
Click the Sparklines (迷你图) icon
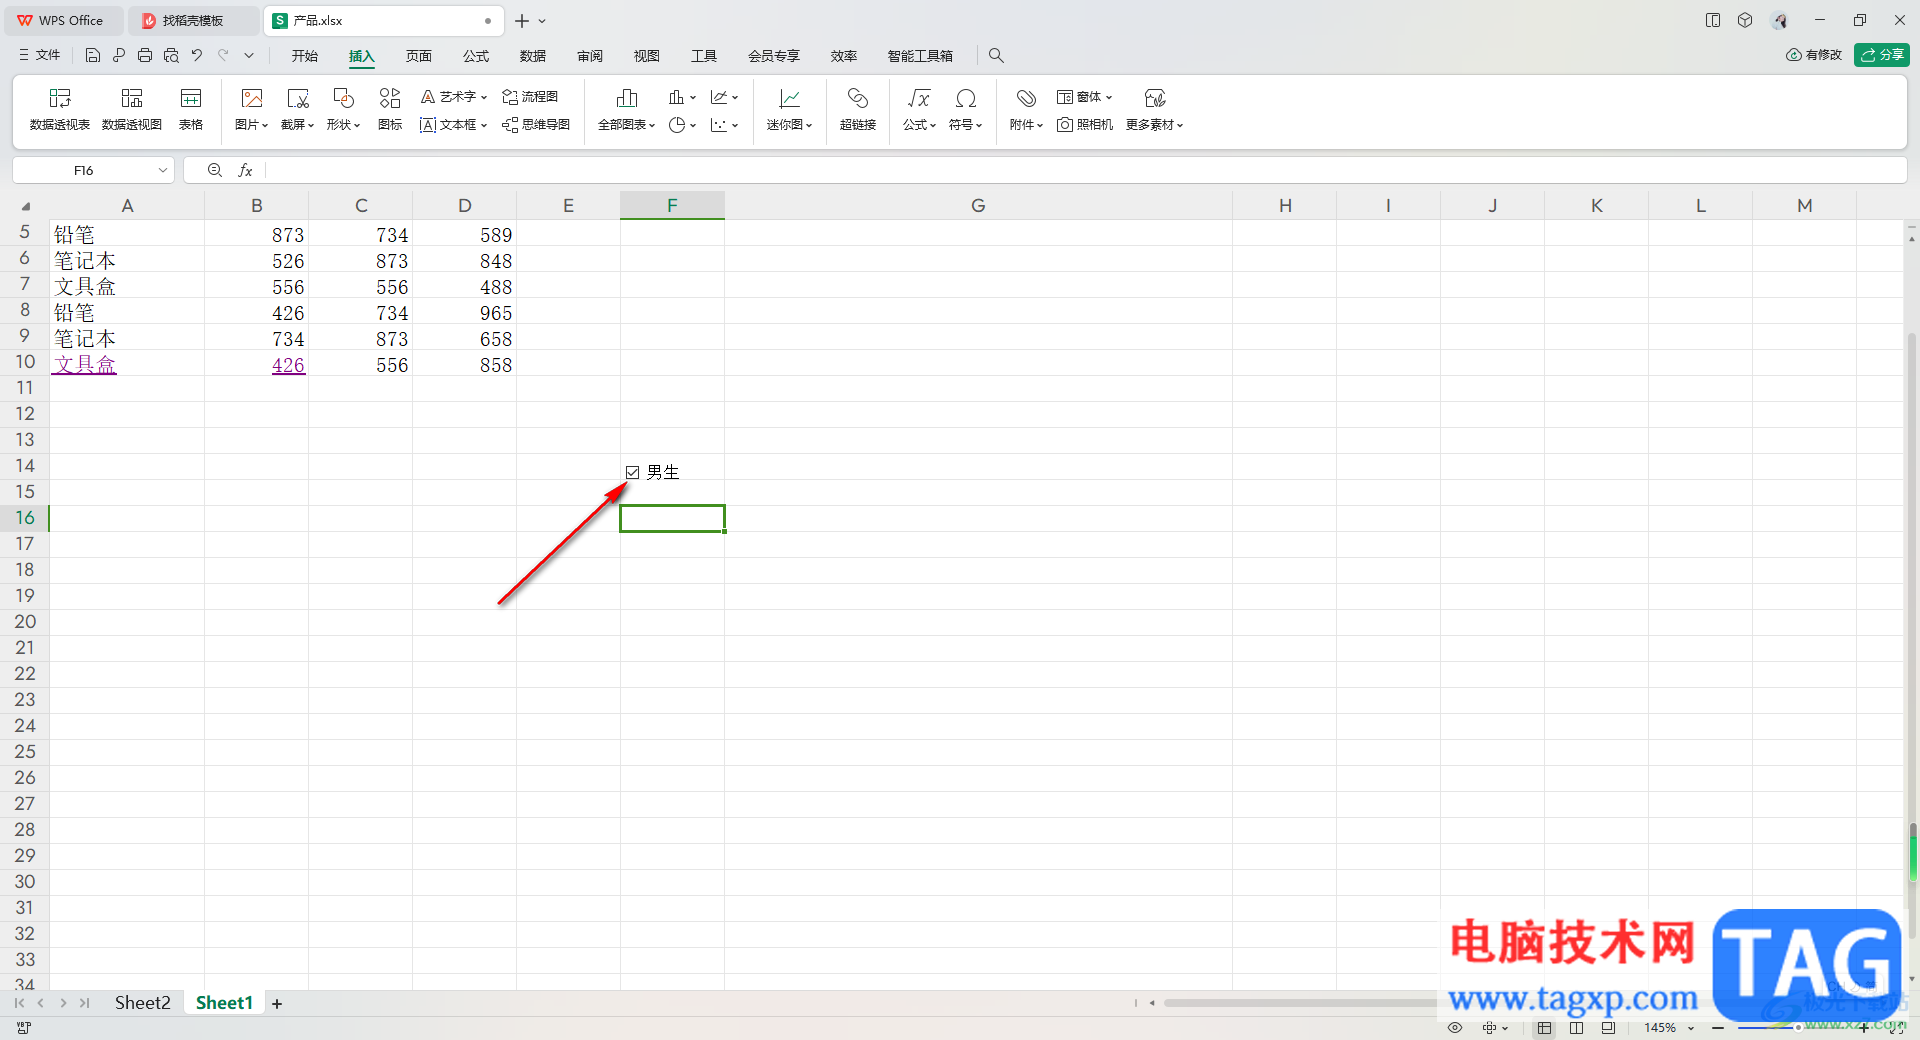click(x=790, y=98)
